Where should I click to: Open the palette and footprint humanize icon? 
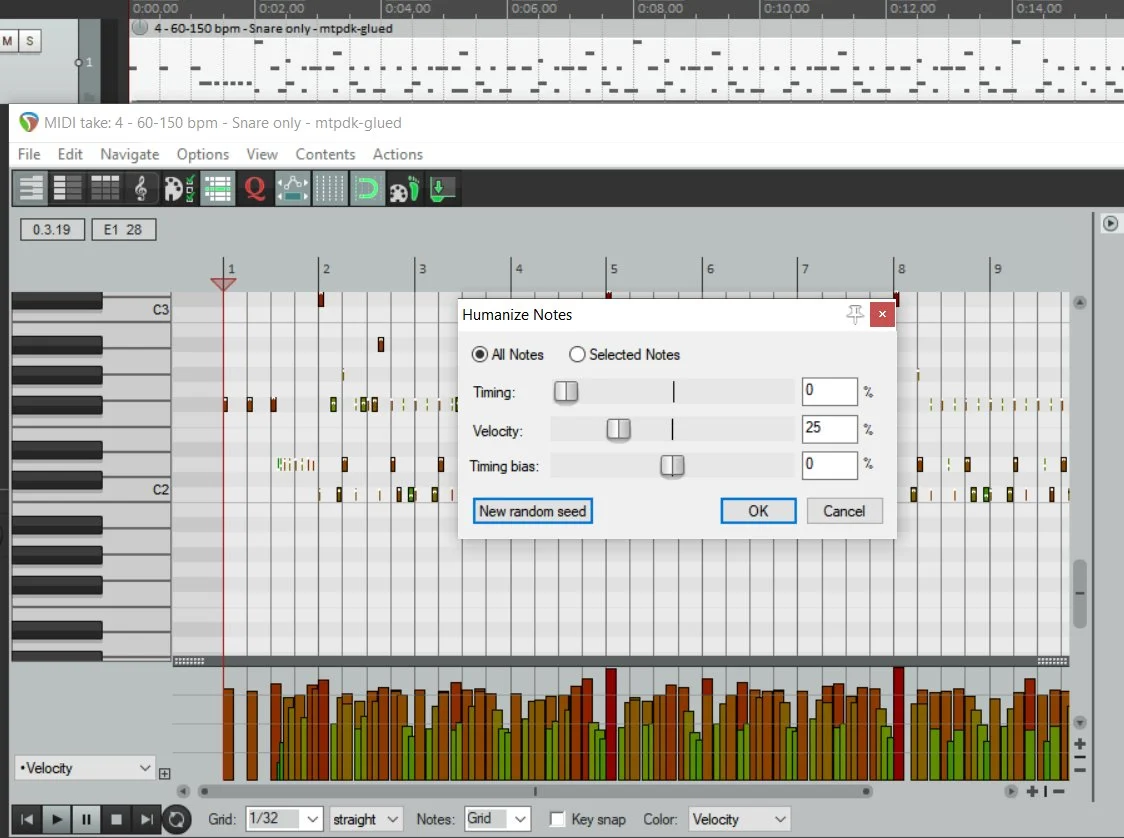(x=404, y=189)
